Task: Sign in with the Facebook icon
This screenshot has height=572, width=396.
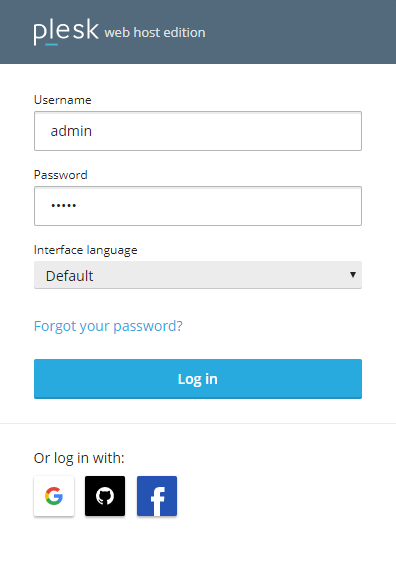Action: tap(157, 496)
